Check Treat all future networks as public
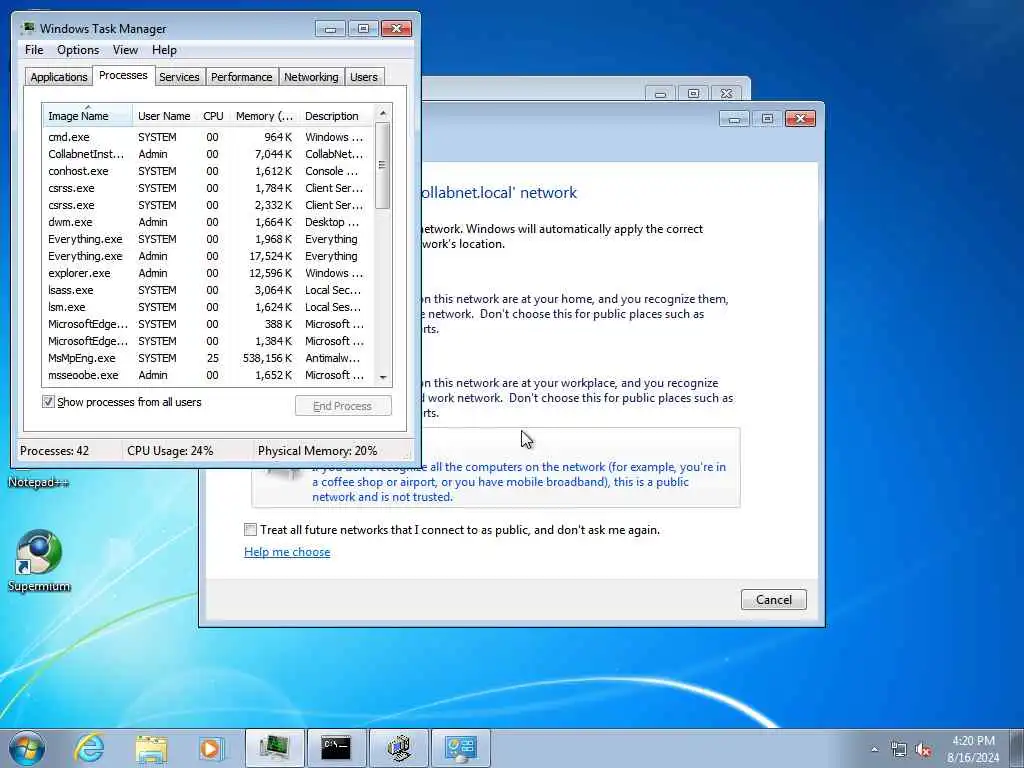Image resolution: width=1024 pixels, height=768 pixels. point(250,530)
